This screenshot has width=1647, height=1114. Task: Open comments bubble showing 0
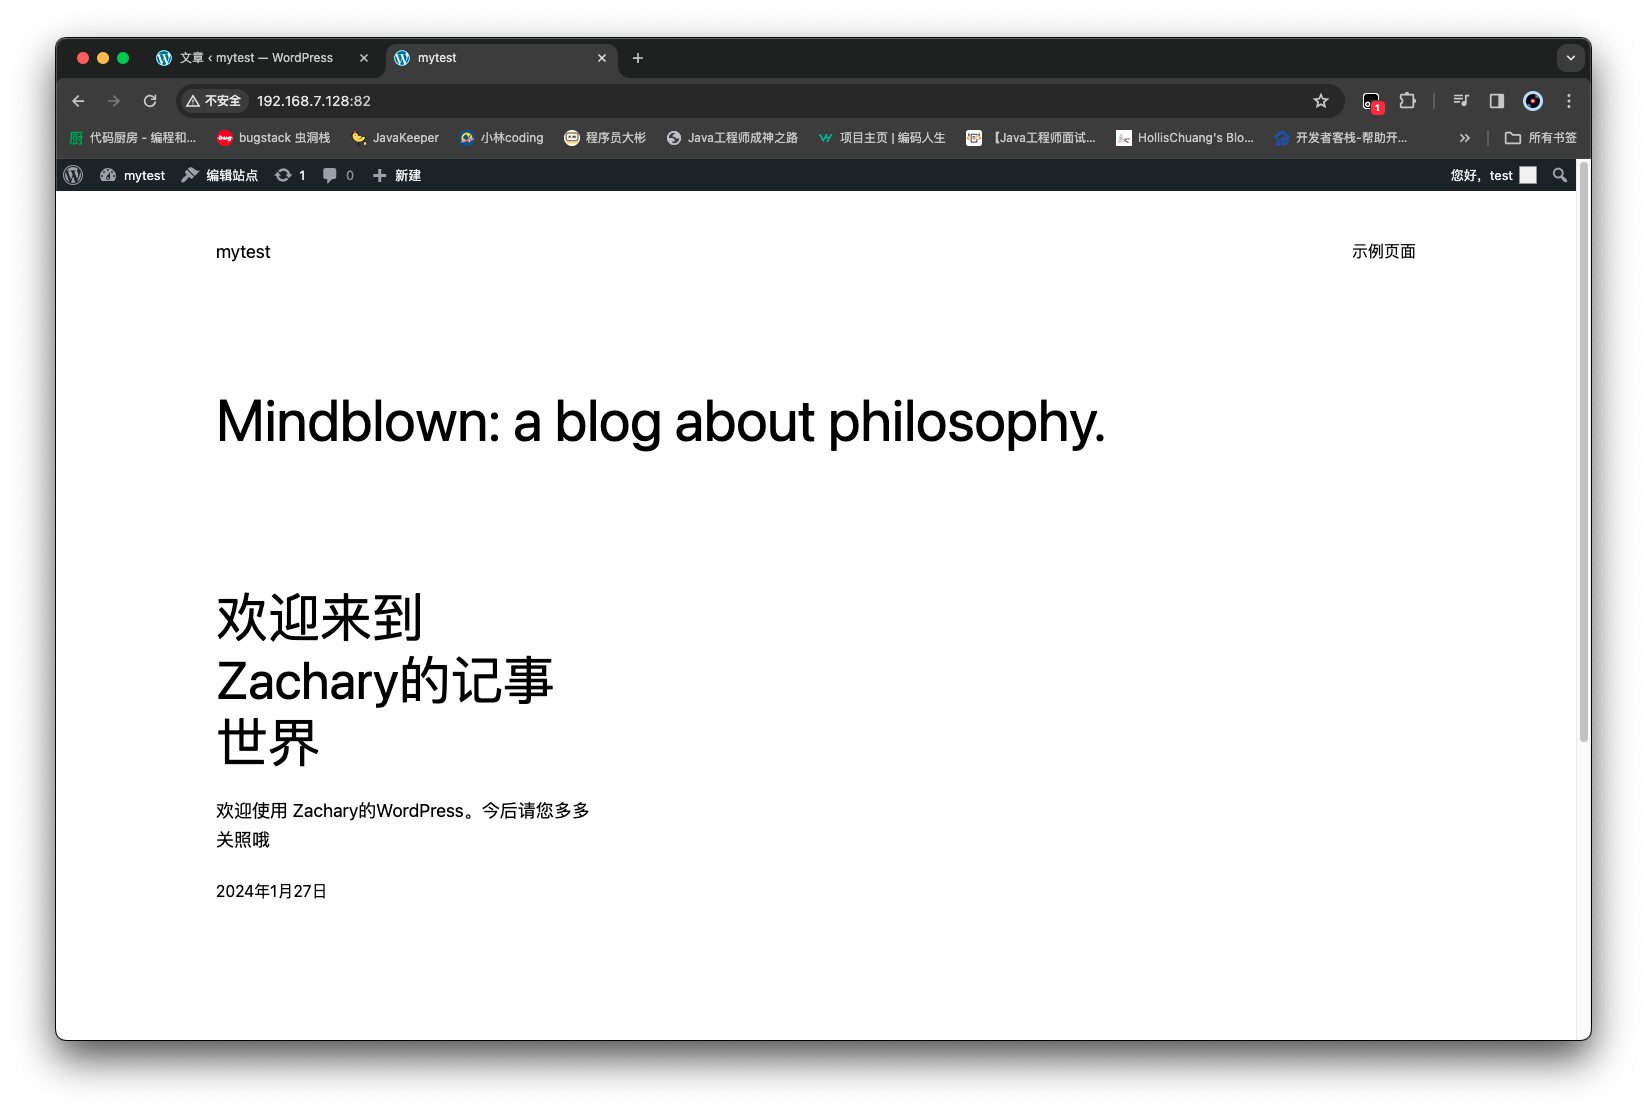338,175
